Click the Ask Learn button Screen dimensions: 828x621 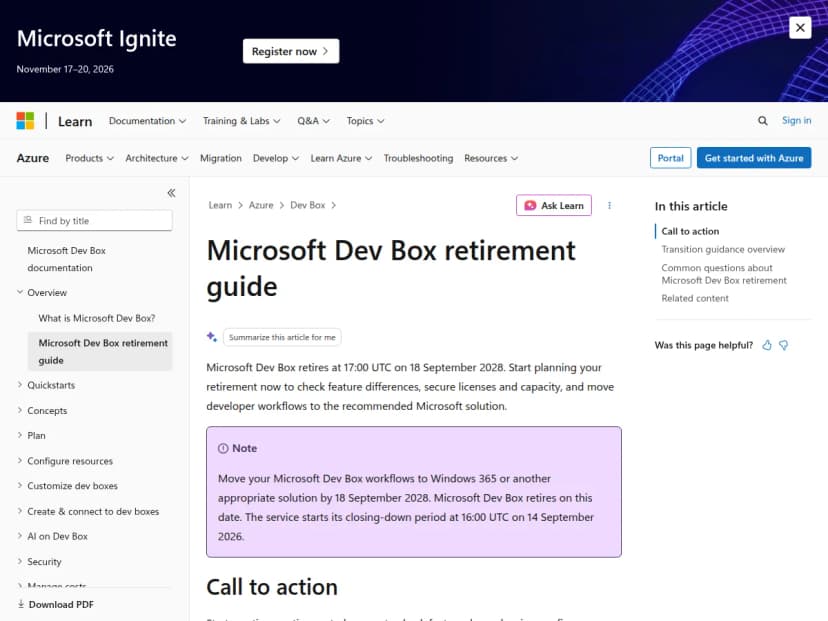[553, 205]
